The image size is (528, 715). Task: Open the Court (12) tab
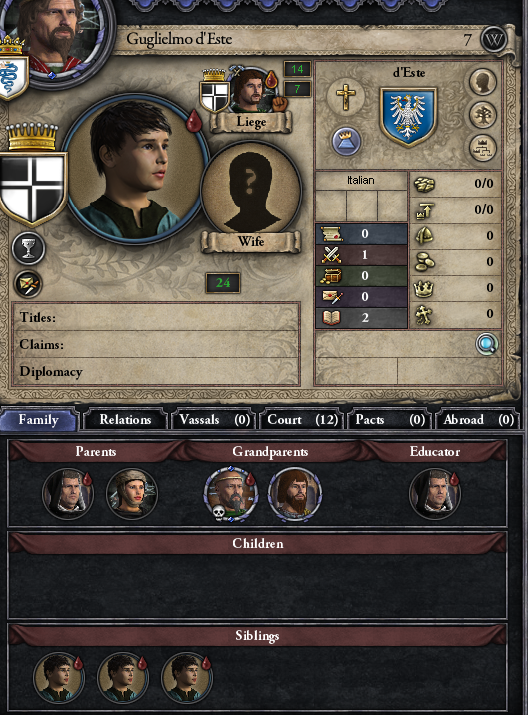point(302,420)
